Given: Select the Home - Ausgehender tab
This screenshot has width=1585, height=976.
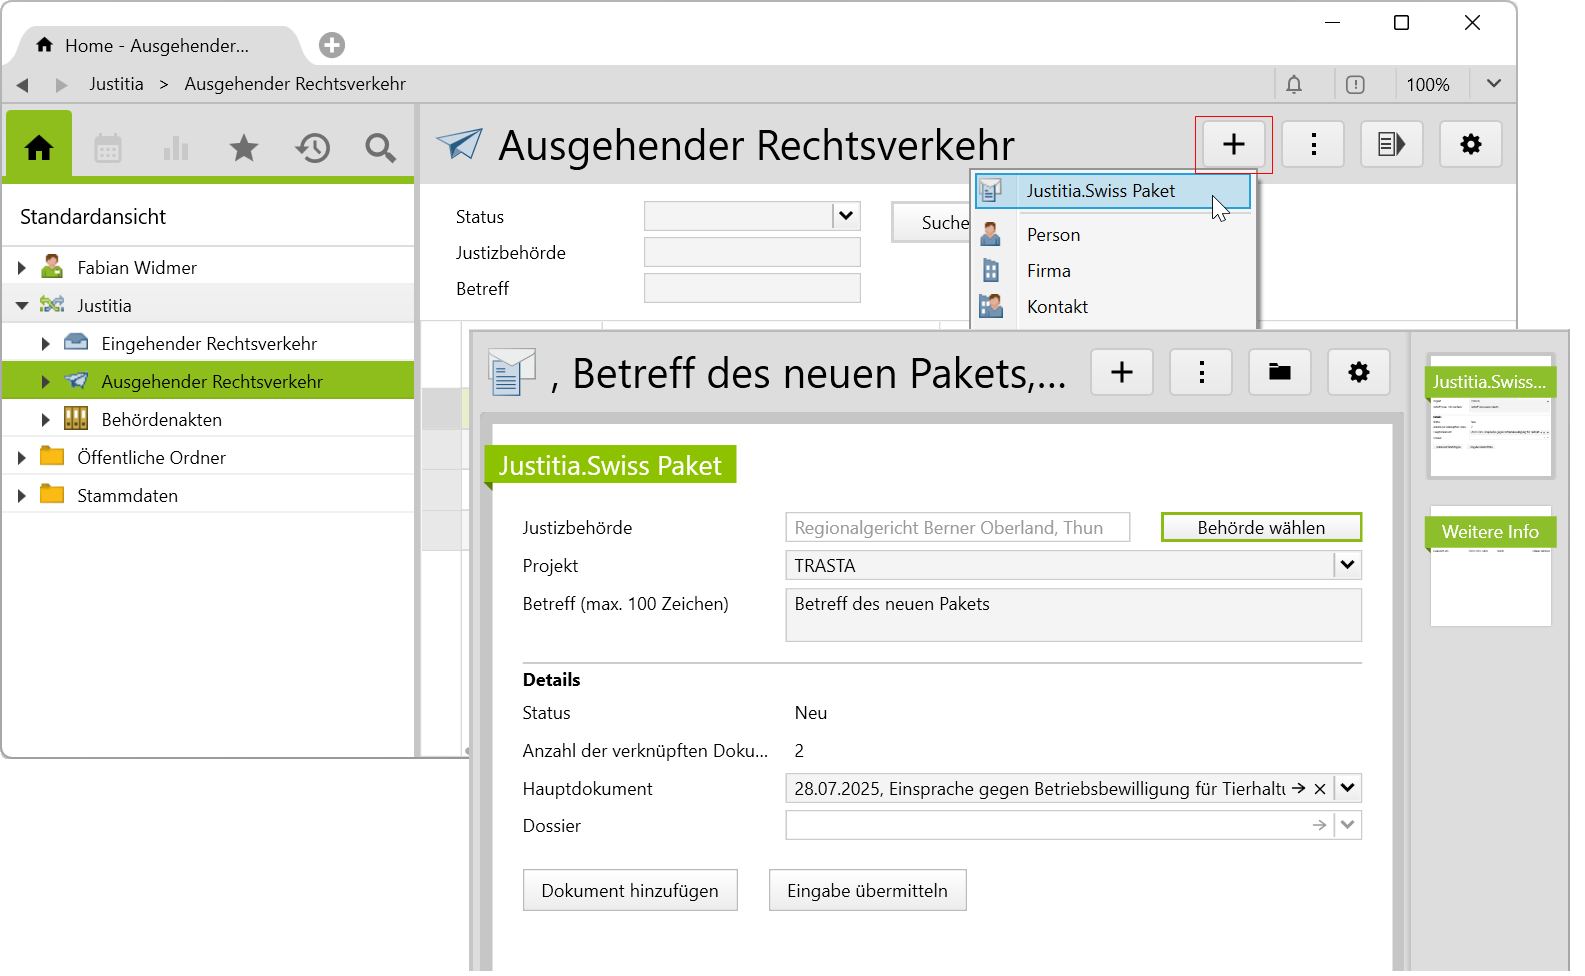Looking at the screenshot, I should tap(156, 46).
